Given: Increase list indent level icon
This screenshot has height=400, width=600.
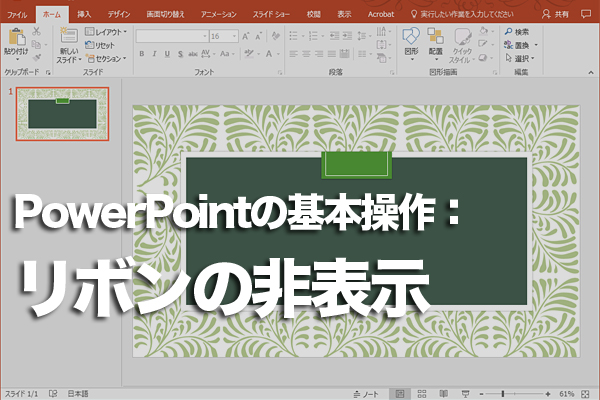Looking at the screenshot, I should point(347,36).
